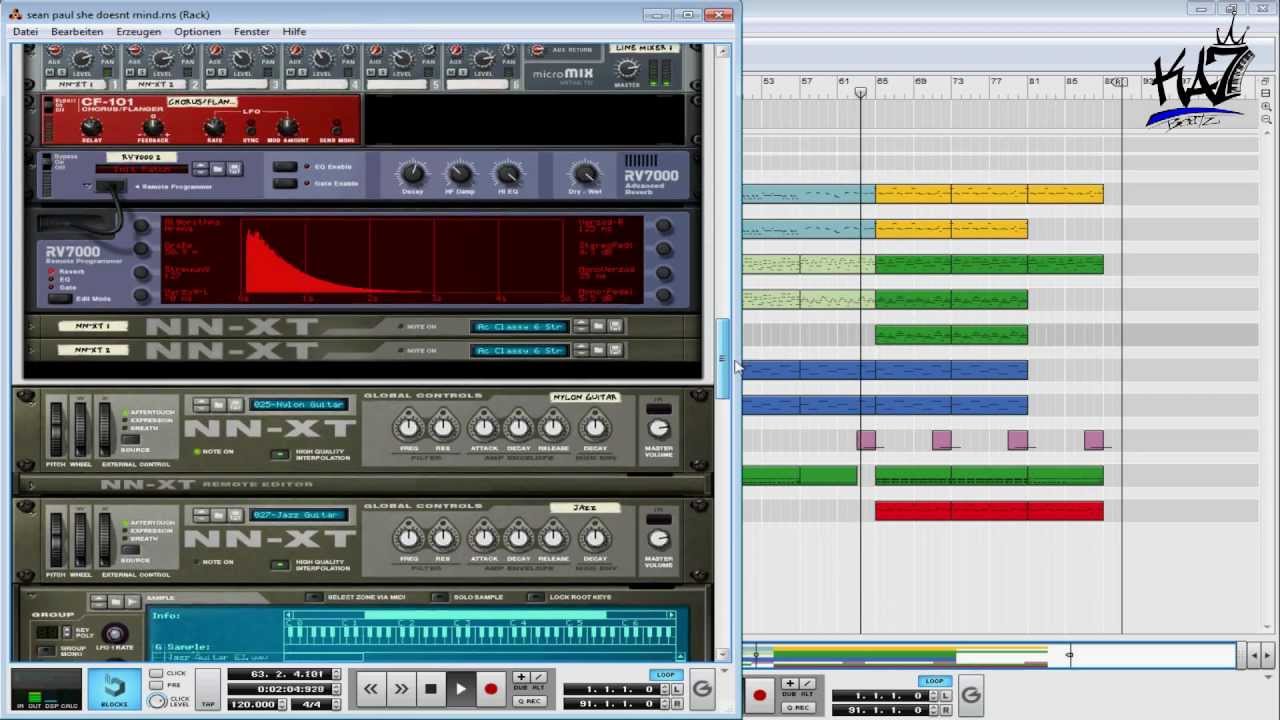Click the RV7000 browse patch folder icon
Image resolution: width=1280 pixels, height=720 pixels.
218,169
